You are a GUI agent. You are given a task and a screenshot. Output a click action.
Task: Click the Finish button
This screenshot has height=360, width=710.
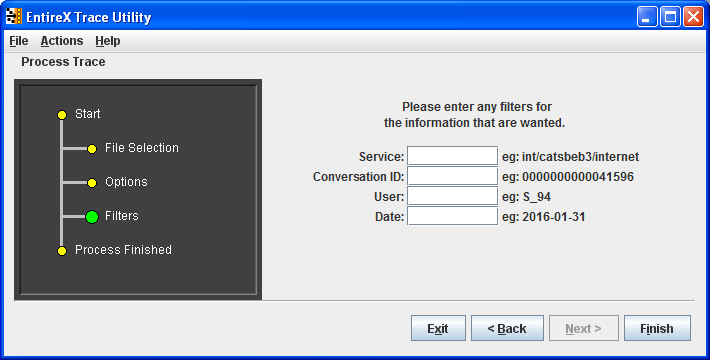tap(657, 328)
